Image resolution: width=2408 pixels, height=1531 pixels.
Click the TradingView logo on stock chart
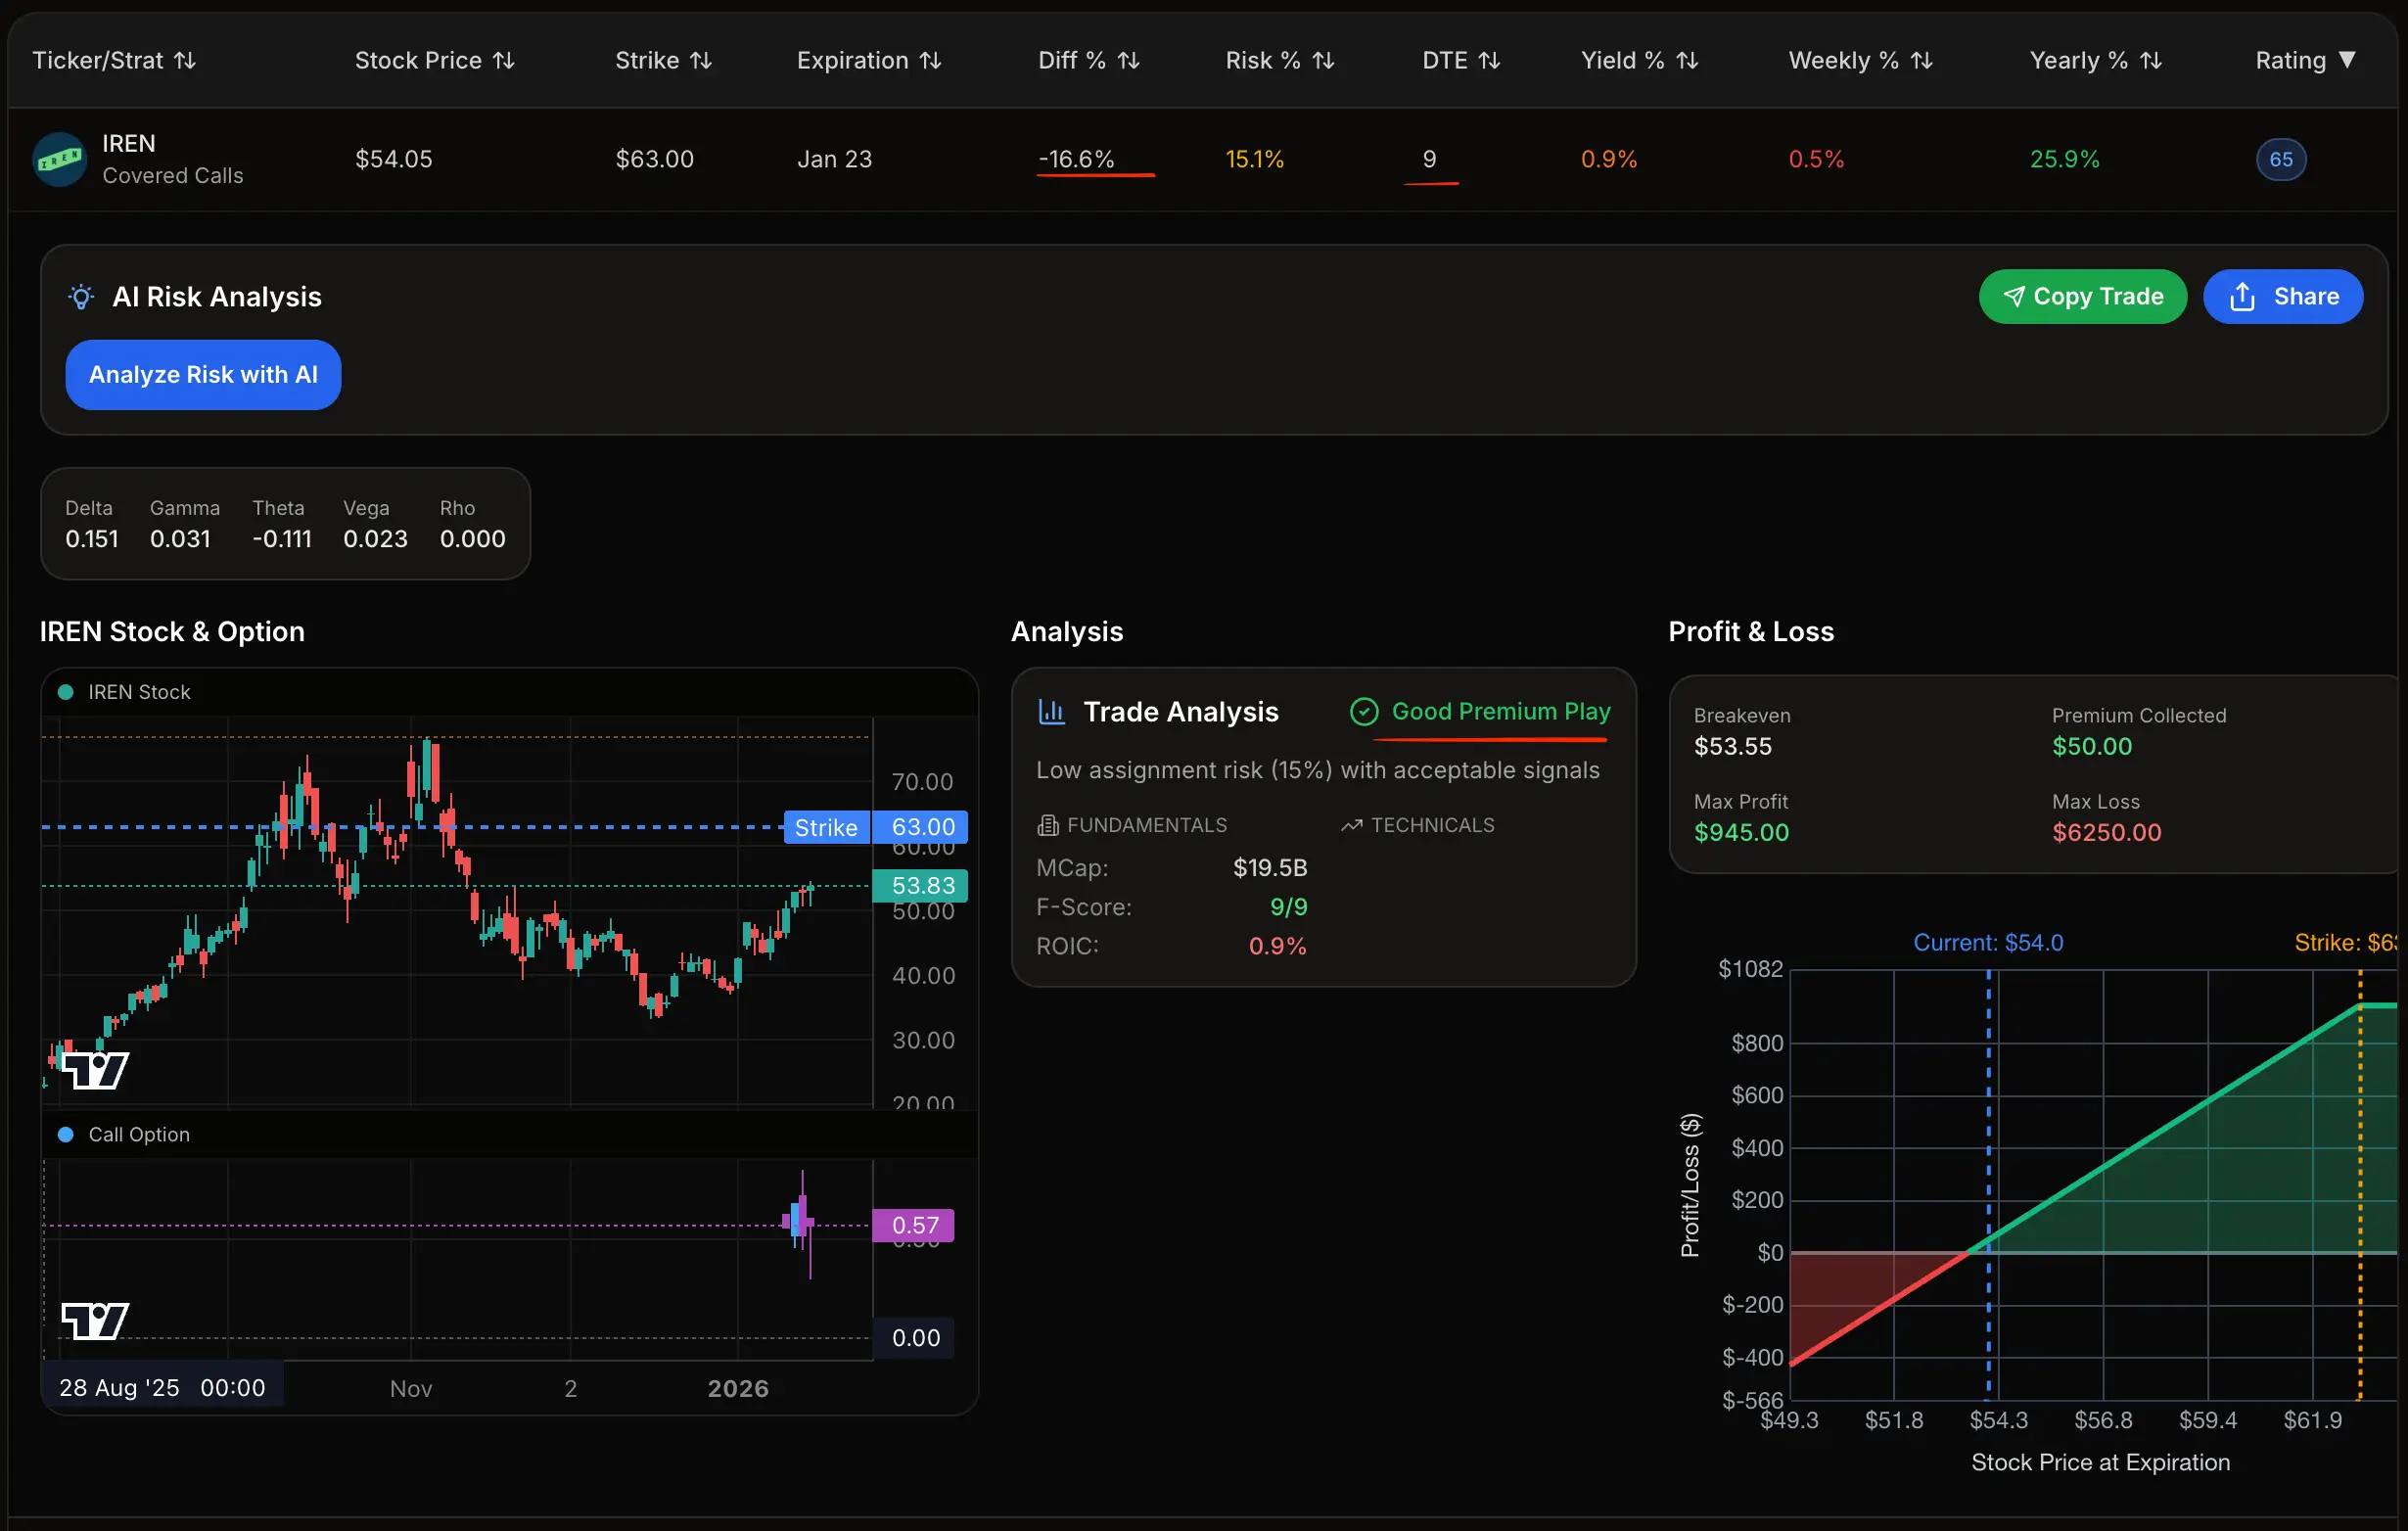click(95, 1070)
